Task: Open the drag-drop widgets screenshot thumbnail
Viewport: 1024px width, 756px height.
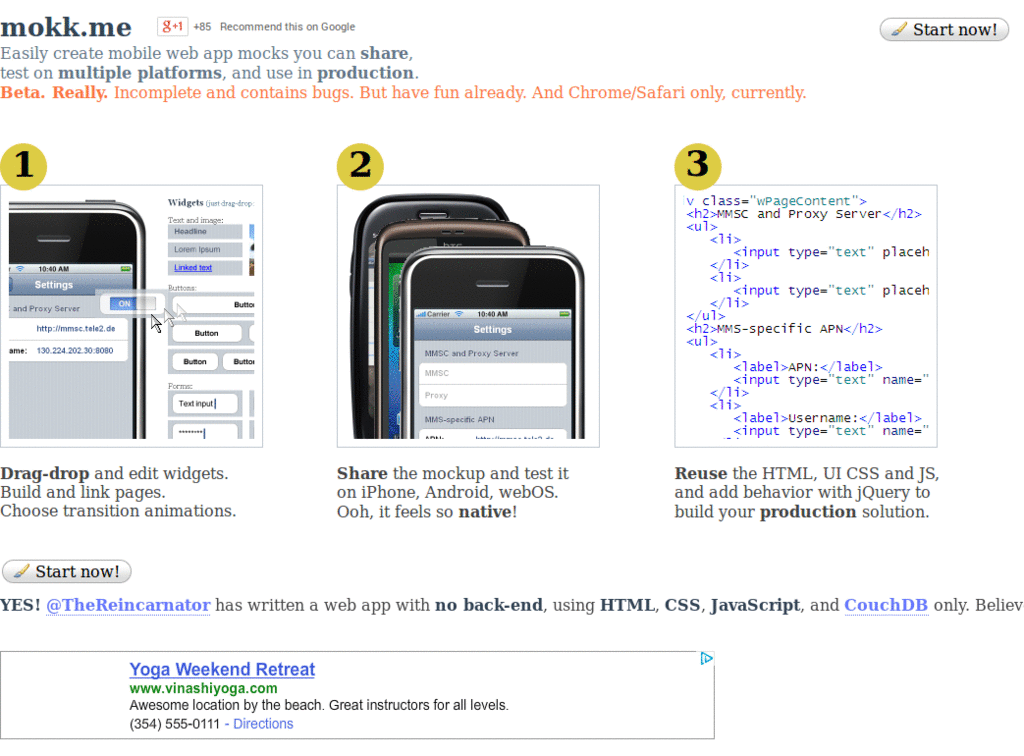Action: click(x=131, y=316)
